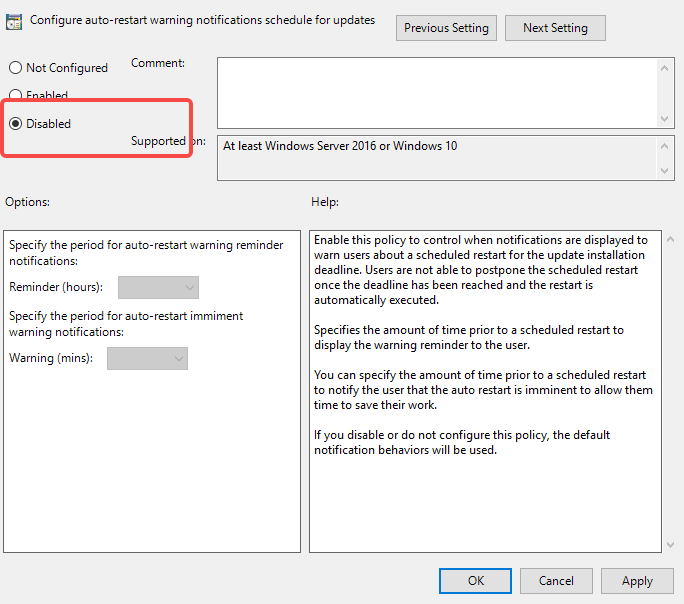Apply the policy changes
The width and height of the screenshot is (684, 604).
(x=637, y=581)
